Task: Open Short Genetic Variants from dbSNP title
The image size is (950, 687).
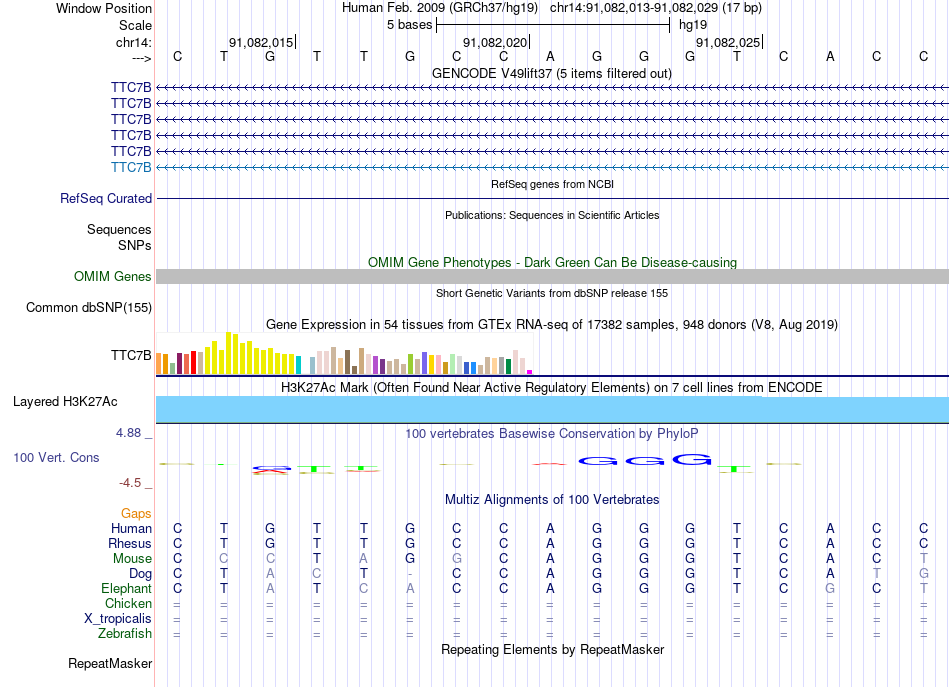Action: [552, 293]
